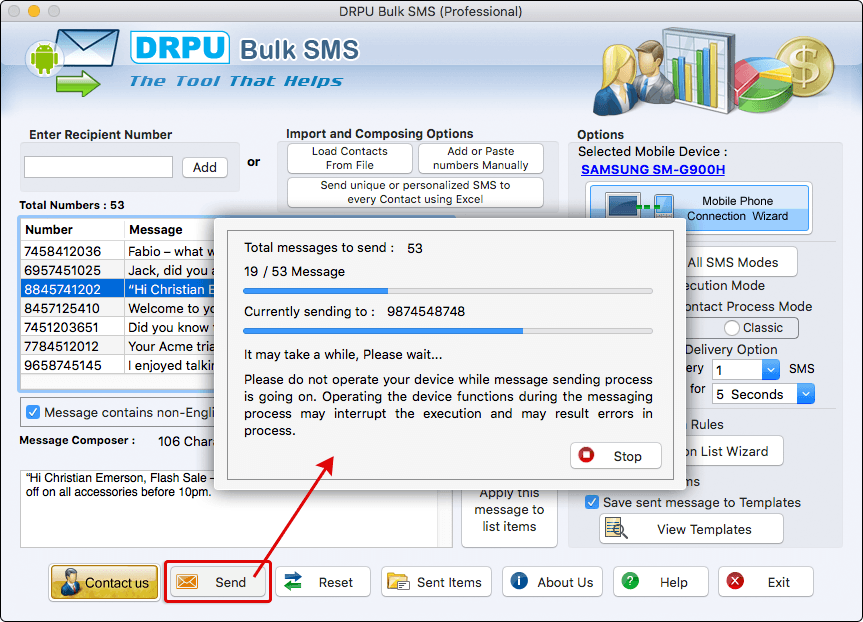Select row with number 9658745145
This screenshot has width=863, height=622.
118,365
